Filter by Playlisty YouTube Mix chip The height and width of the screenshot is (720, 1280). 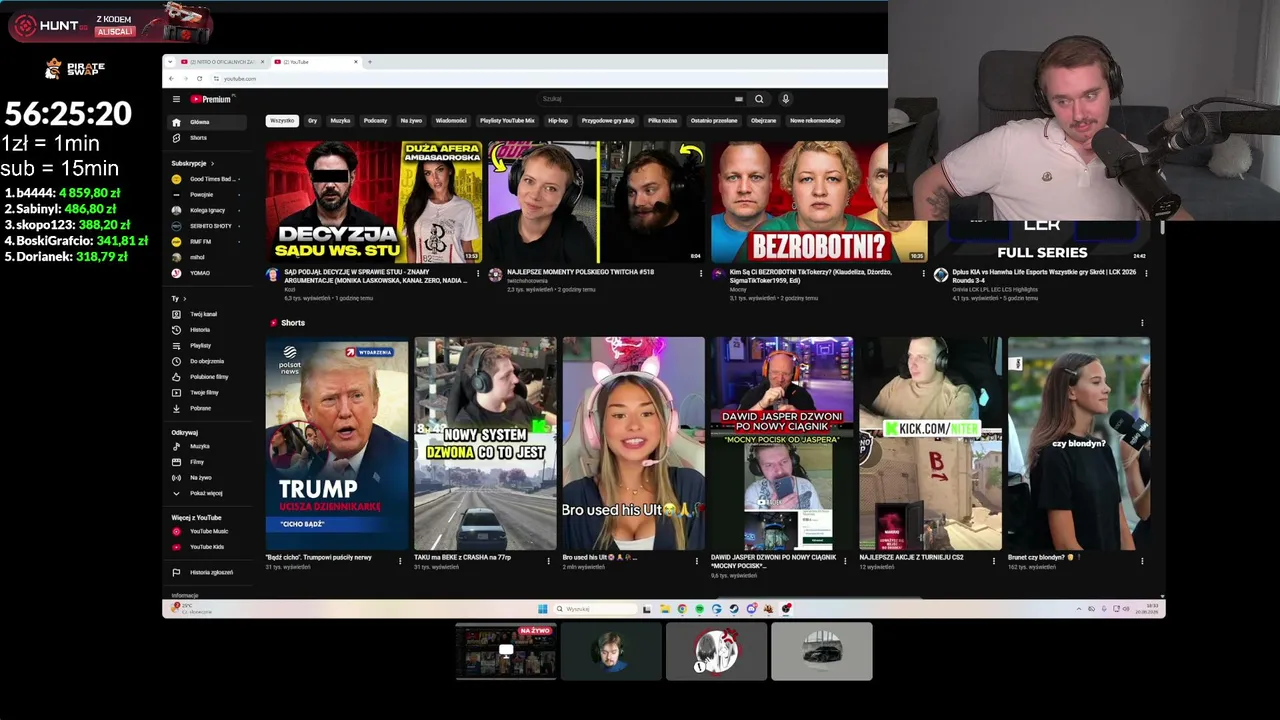point(507,121)
